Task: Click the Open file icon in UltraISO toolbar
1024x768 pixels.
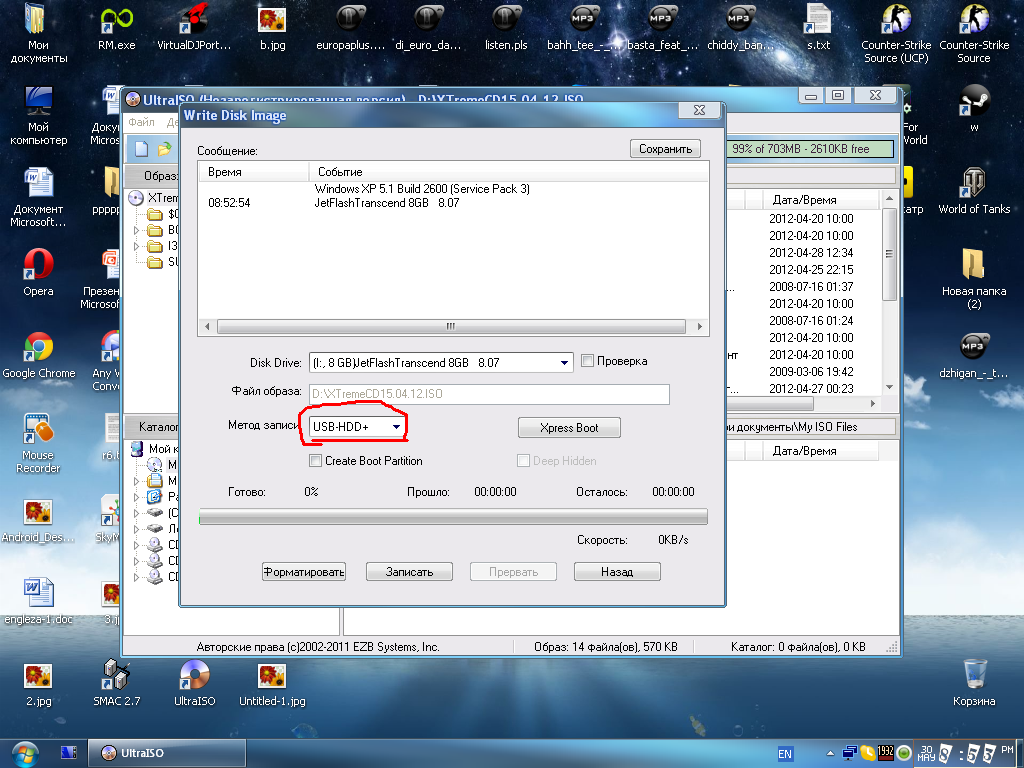Action: point(164,149)
